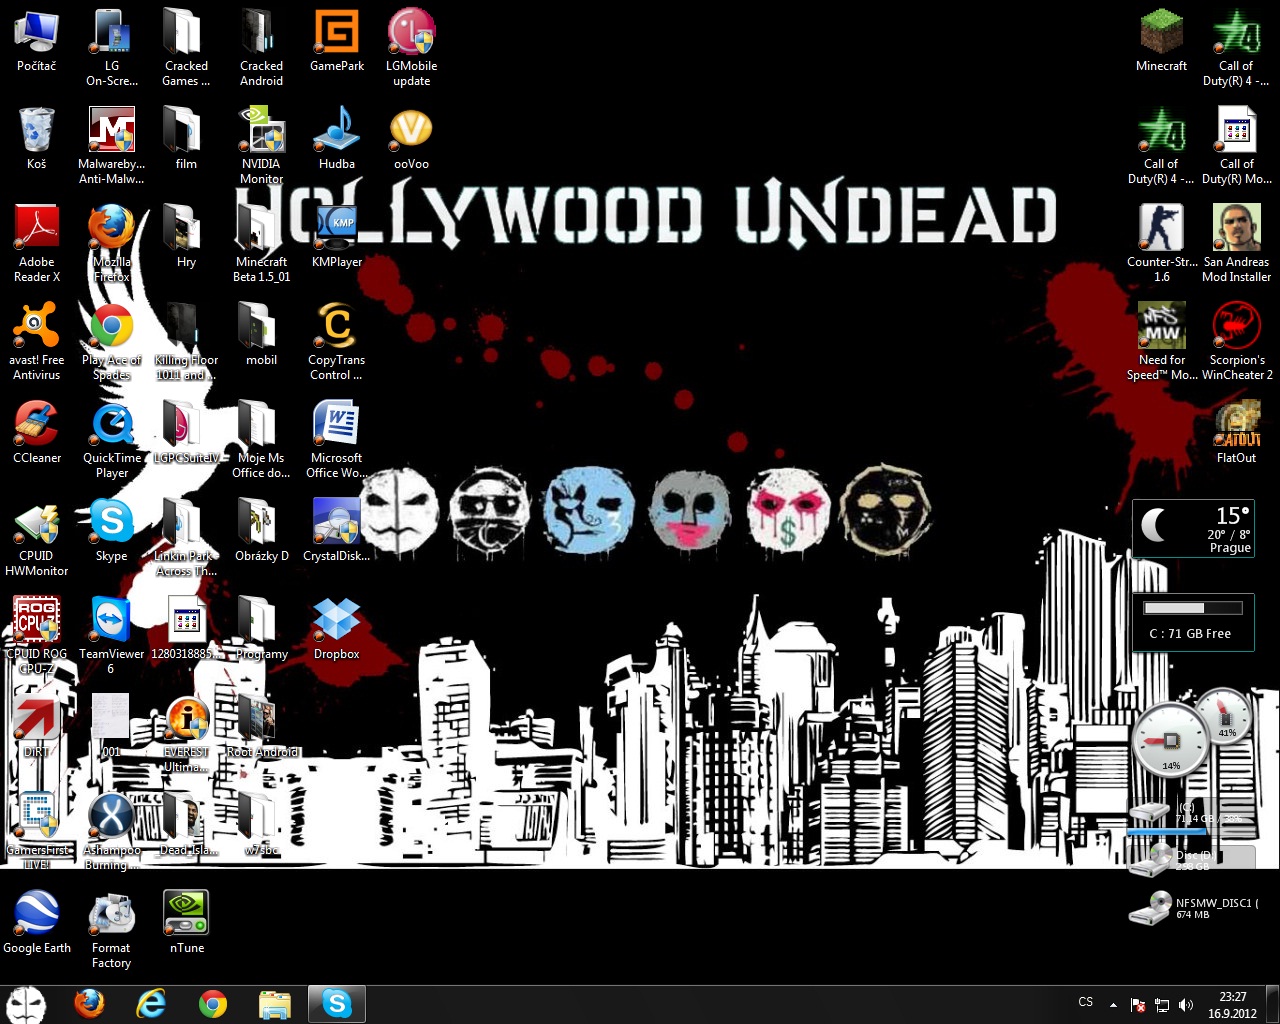Open the Dropbox desktop icon
Screen dimensions: 1280x1024
[336, 622]
